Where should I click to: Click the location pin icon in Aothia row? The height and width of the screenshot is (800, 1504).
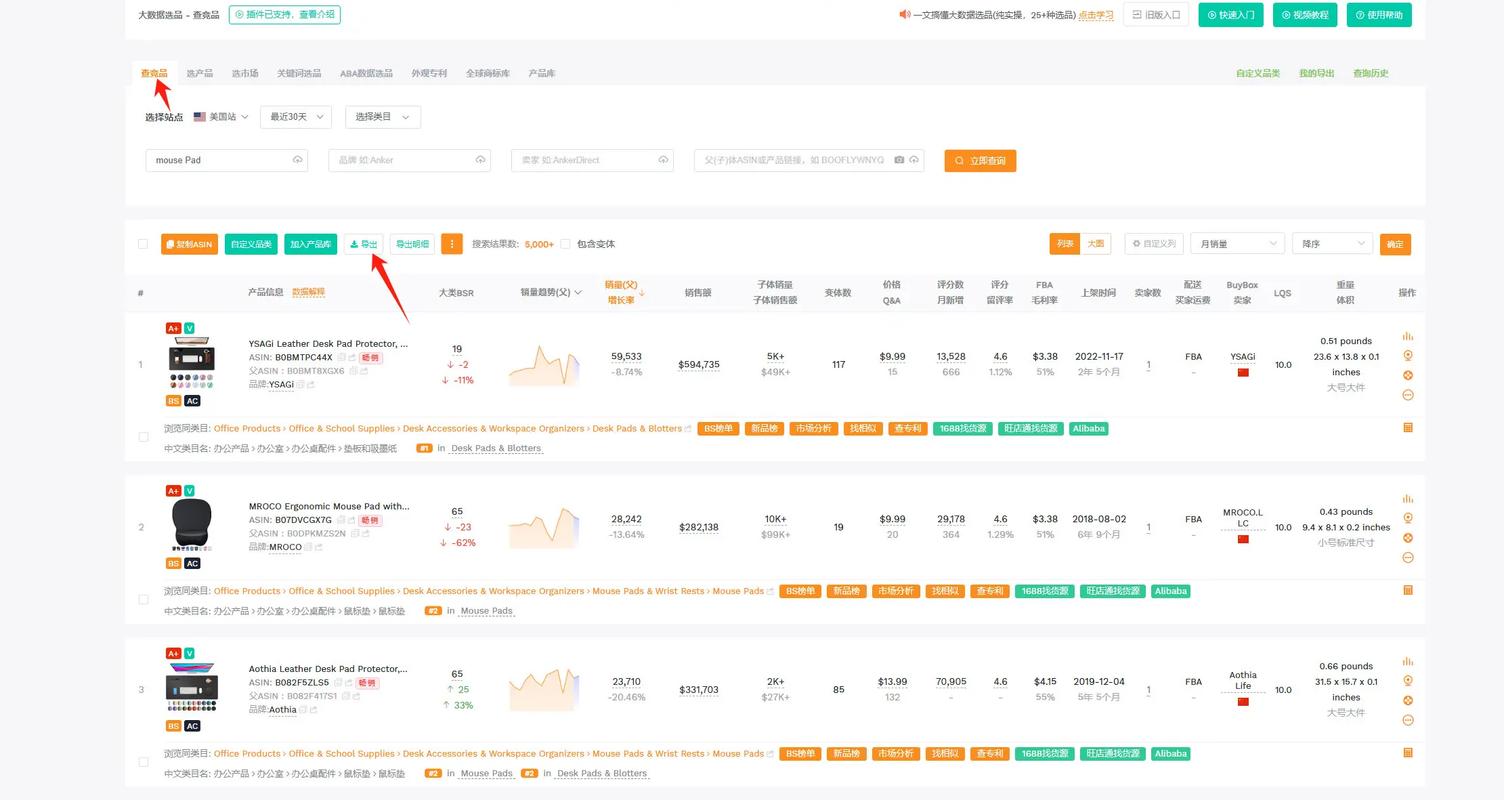(1408, 681)
